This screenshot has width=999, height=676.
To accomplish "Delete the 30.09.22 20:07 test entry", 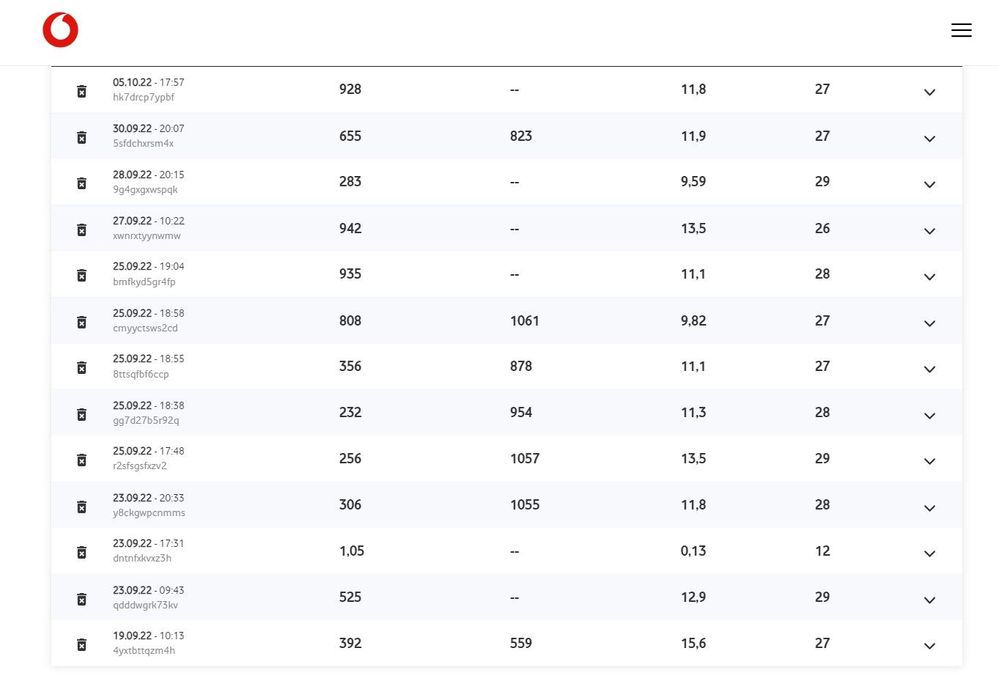I will [x=82, y=137].
